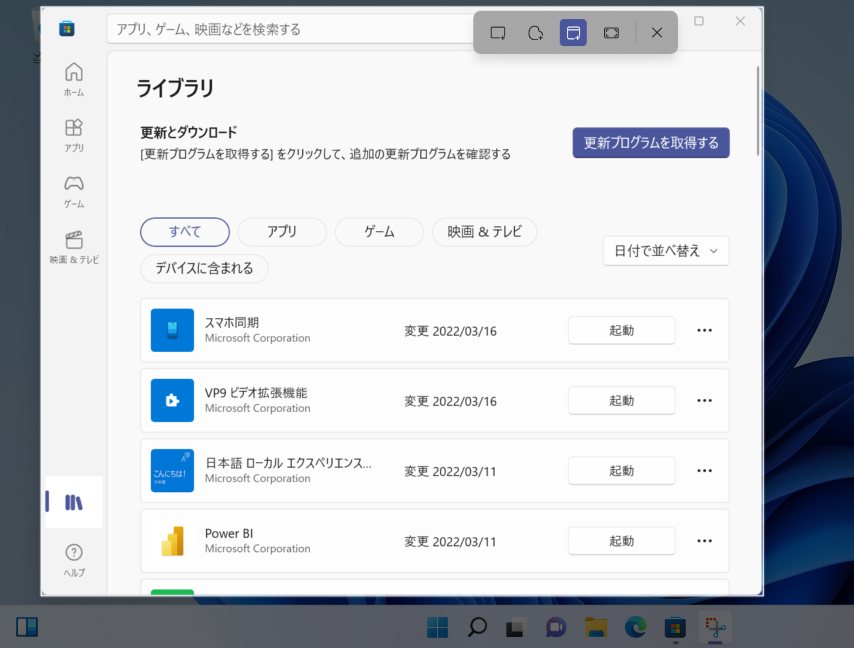Open 映画 & テレビ in the sidebar
Viewport: 854px width, 648px height.
pos(74,247)
